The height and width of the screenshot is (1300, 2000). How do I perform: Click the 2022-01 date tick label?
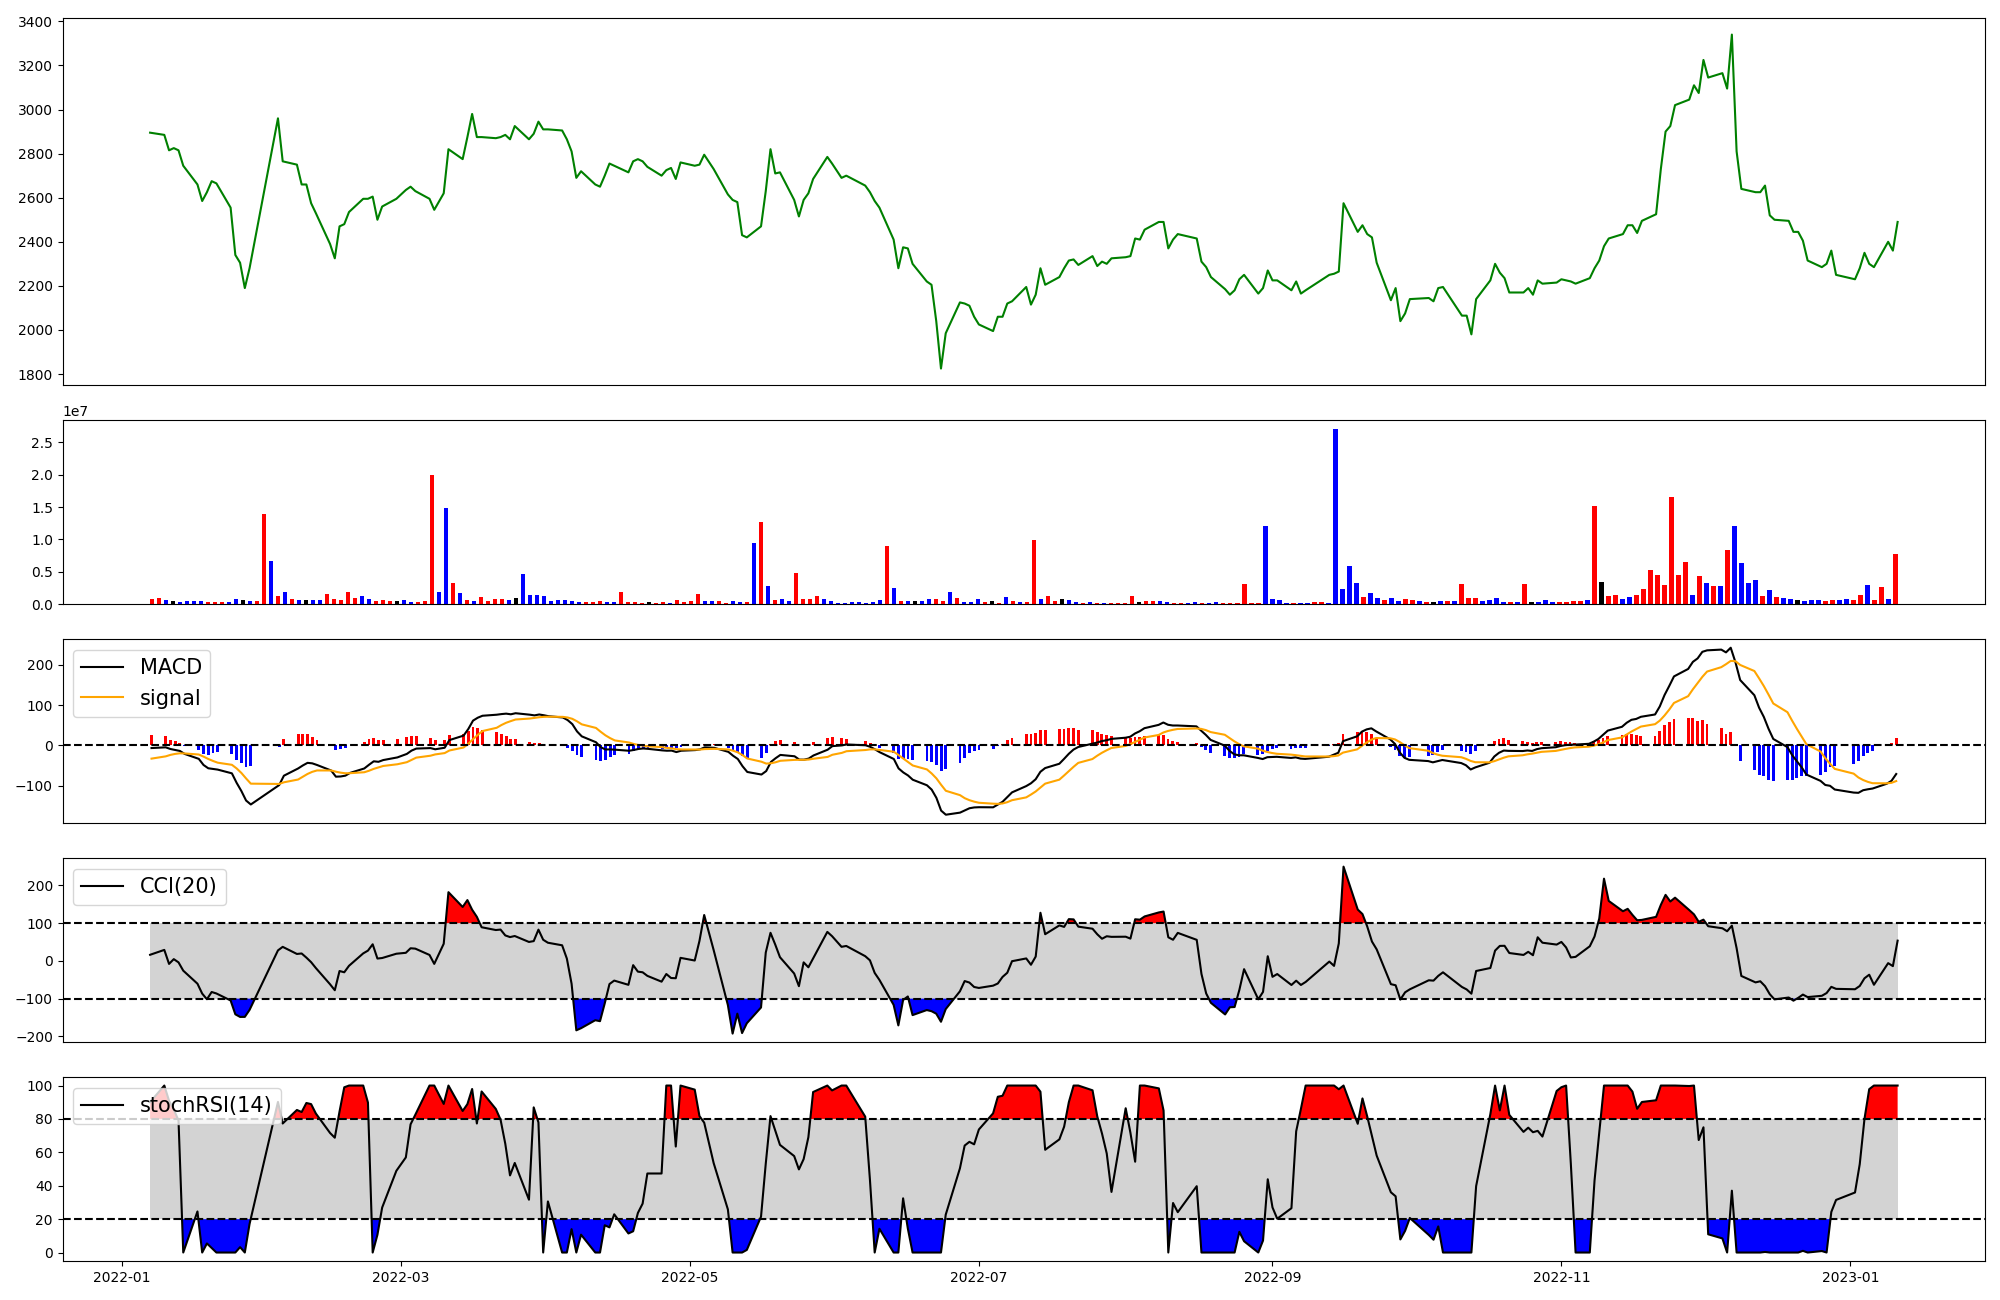tap(122, 1277)
